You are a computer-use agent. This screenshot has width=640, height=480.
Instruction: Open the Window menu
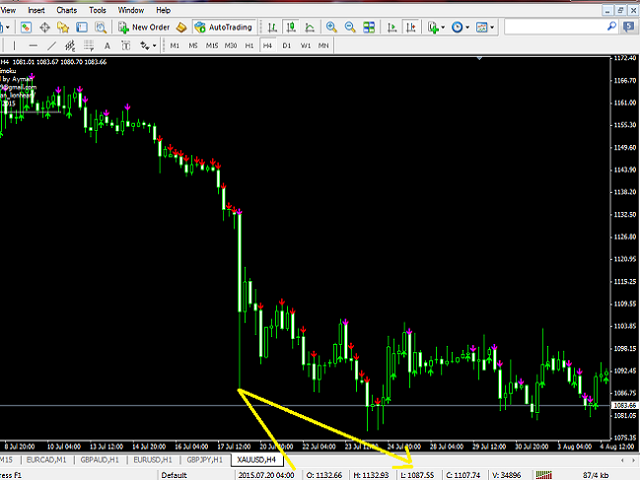[131, 10]
